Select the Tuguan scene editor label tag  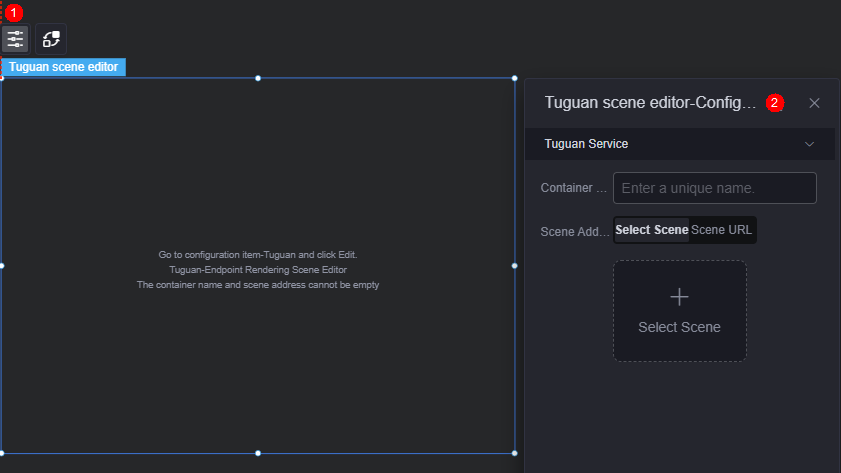(x=63, y=67)
